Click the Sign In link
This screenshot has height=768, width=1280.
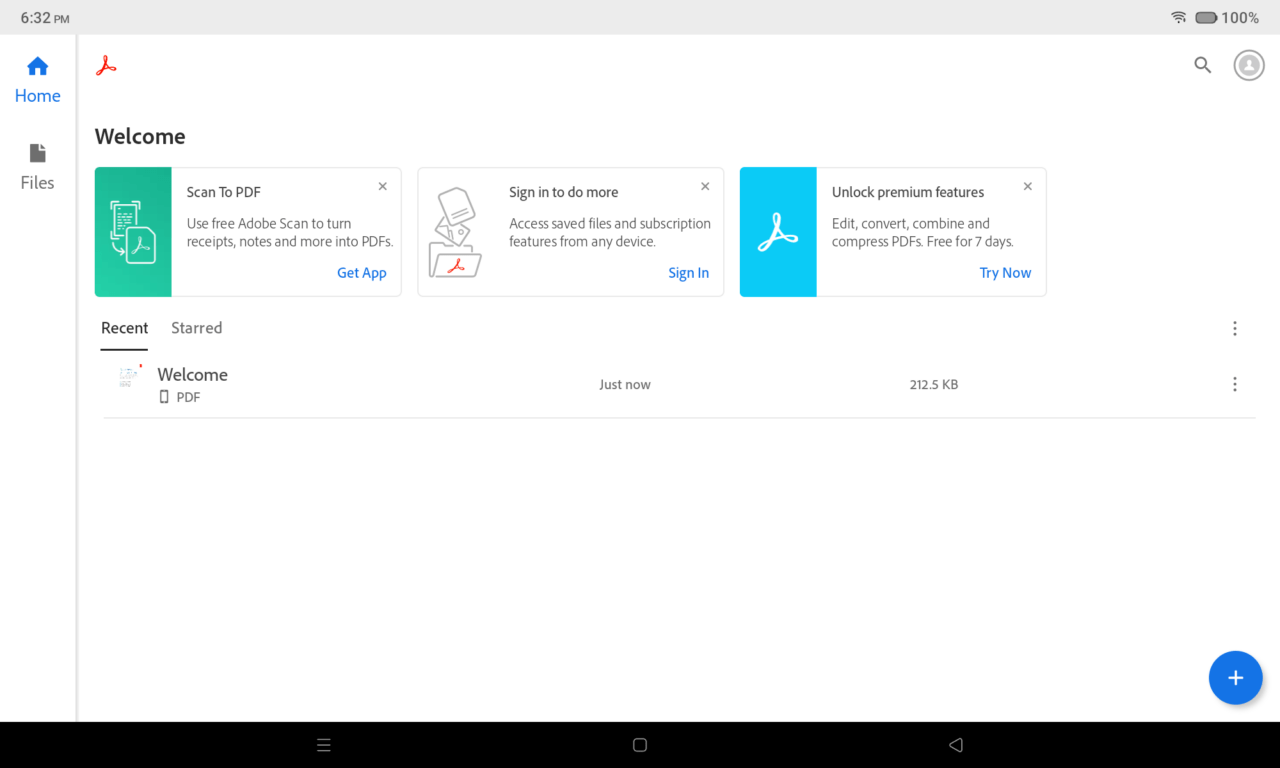tap(688, 272)
